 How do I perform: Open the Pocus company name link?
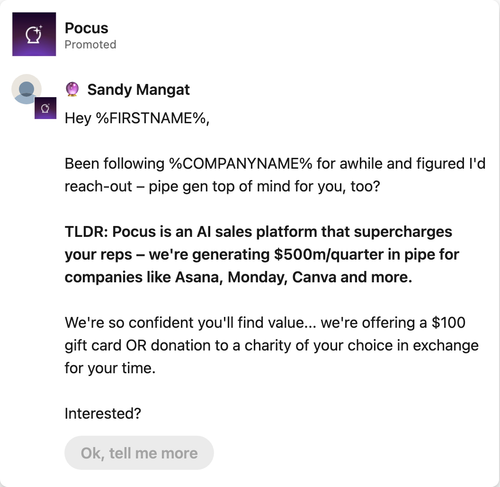[x=86, y=28]
